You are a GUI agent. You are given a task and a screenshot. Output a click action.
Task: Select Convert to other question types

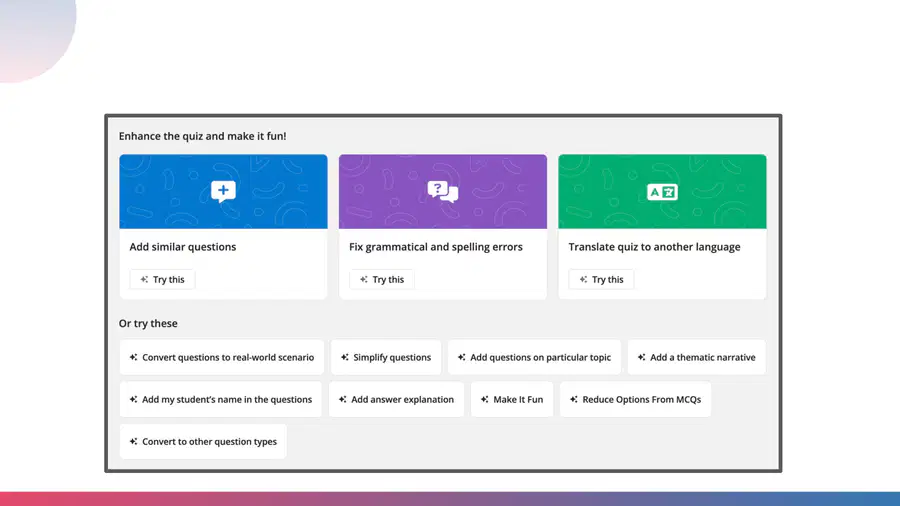point(203,441)
